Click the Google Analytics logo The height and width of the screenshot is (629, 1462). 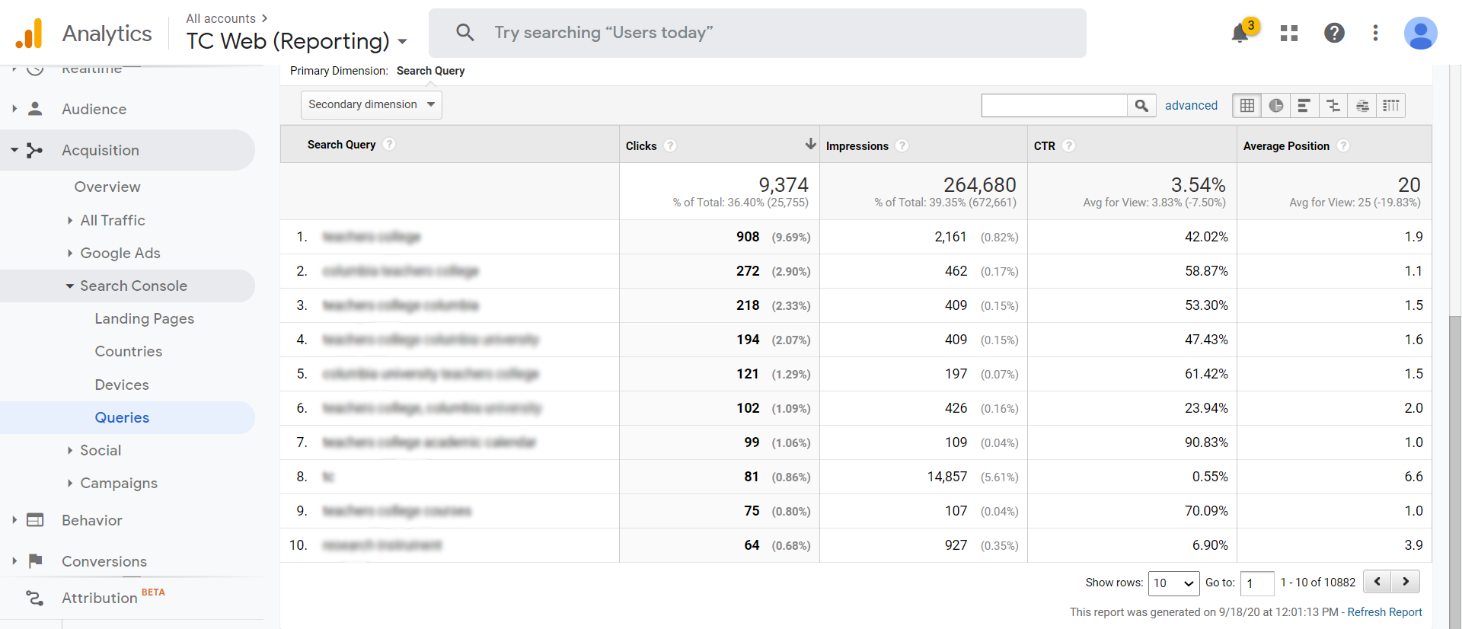coord(29,33)
